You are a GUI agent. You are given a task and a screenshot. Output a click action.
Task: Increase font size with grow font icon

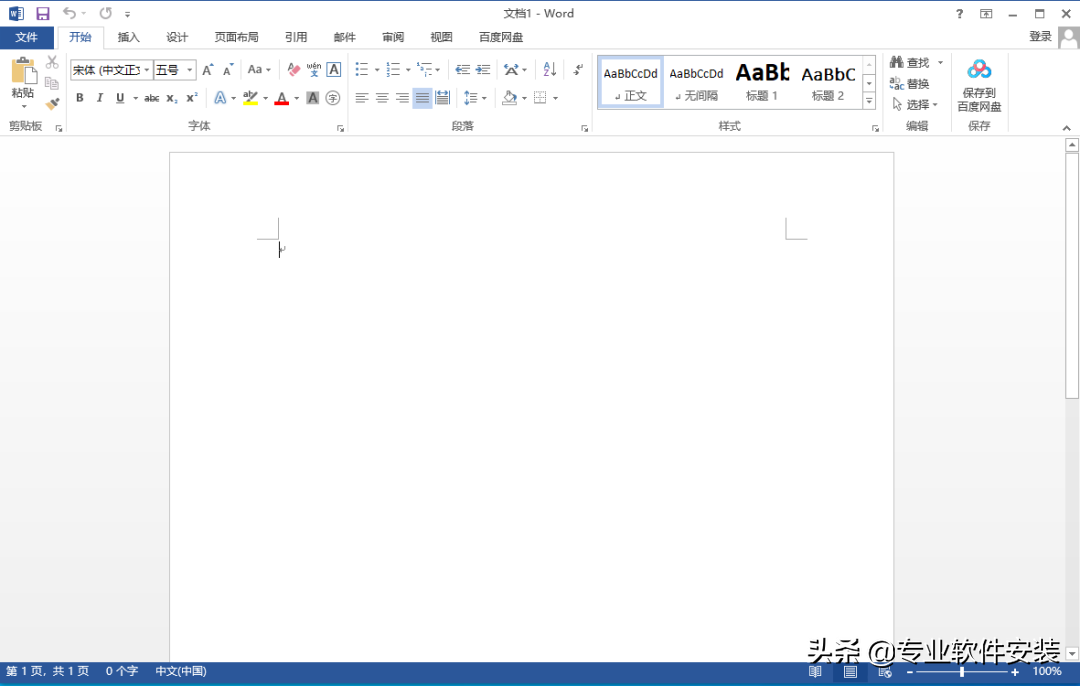[x=207, y=70]
